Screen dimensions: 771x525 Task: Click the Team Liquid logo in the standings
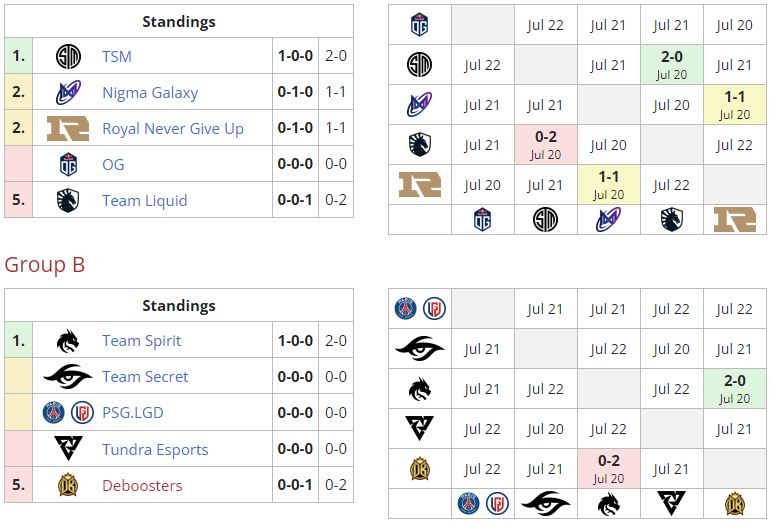(x=68, y=201)
